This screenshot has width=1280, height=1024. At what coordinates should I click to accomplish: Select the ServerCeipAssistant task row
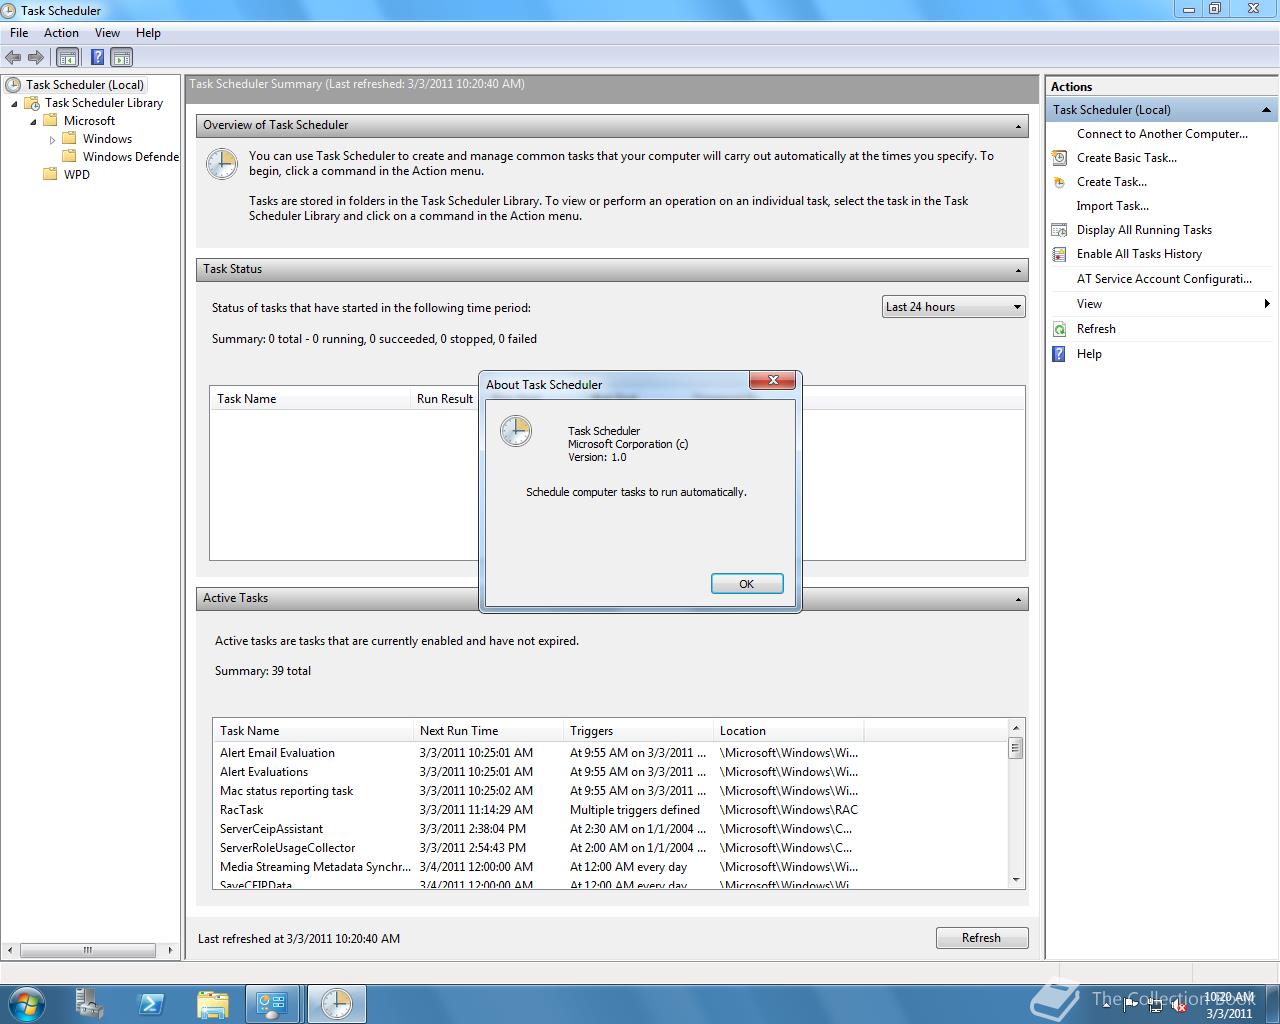point(610,829)
